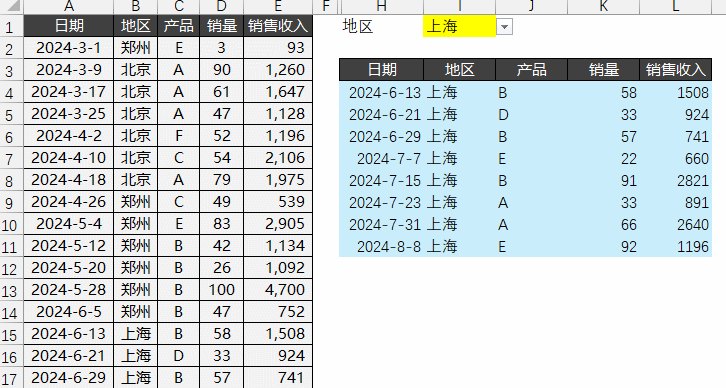Select column D header
Viewport: 726px width, 388px height.
click(222, 6)
